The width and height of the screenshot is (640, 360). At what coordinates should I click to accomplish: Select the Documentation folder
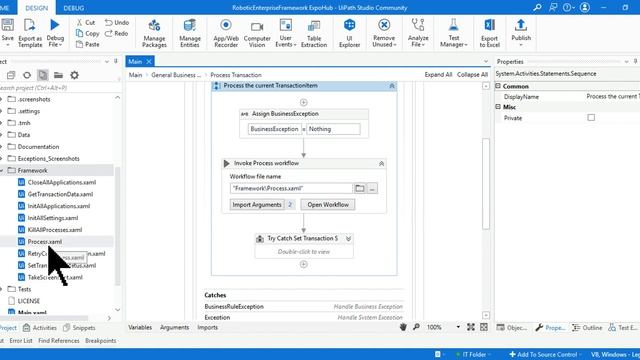(38, 147)
